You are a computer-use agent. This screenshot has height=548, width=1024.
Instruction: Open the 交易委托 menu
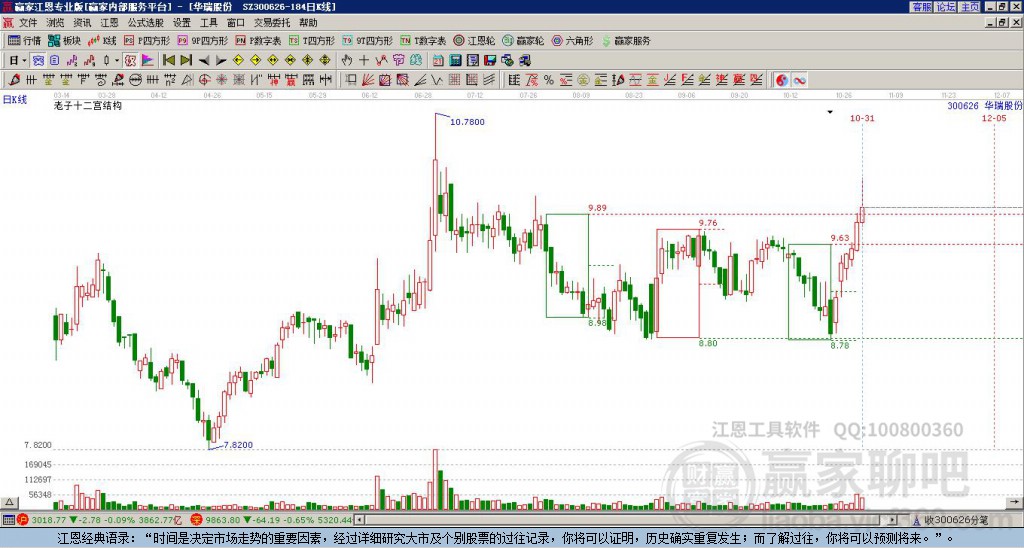coord(272,23)
